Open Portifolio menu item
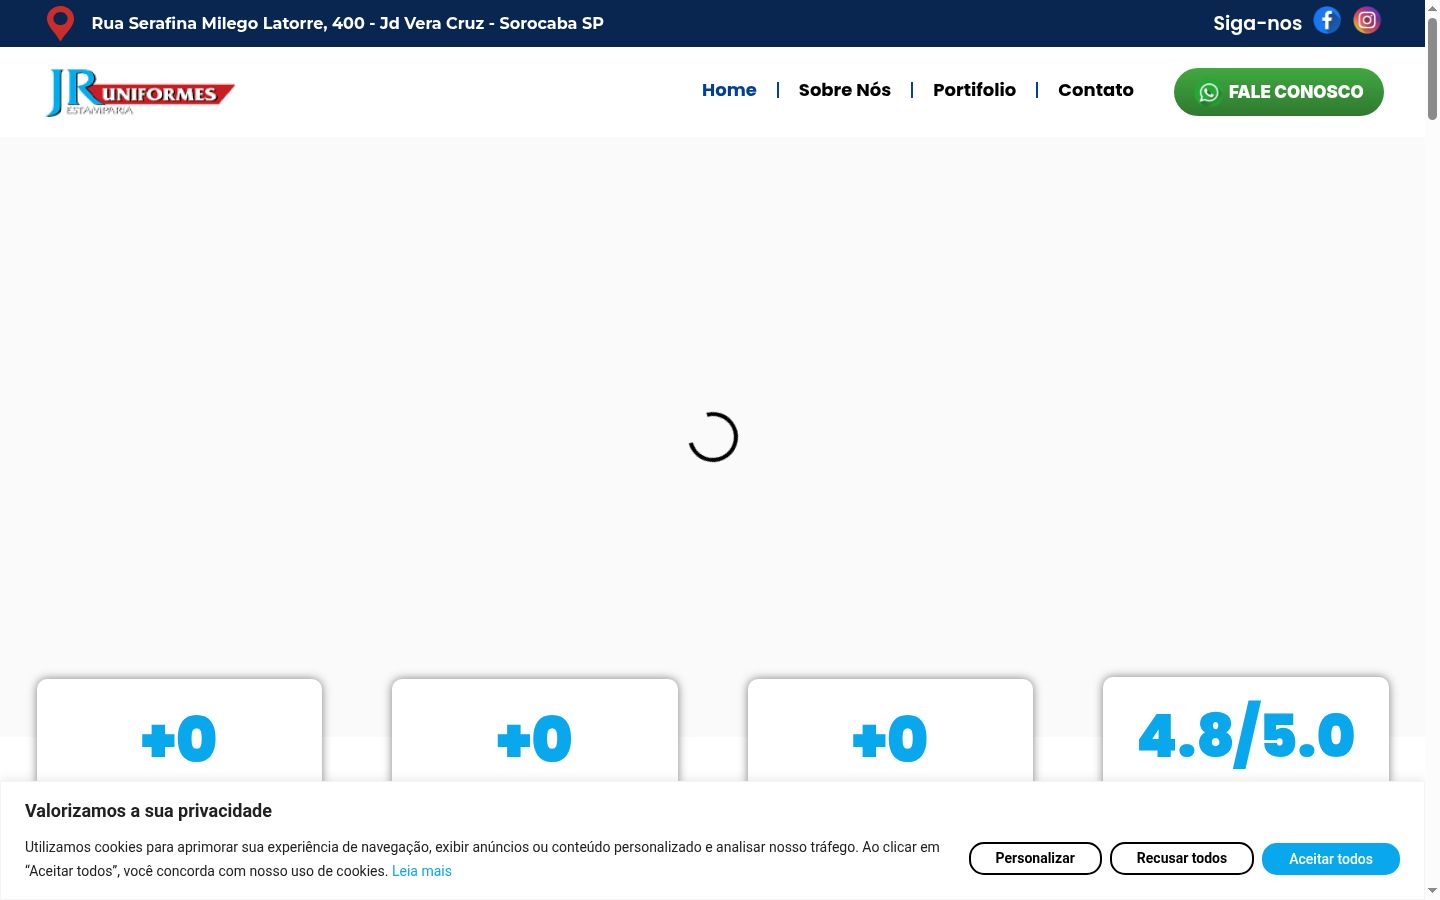 974,90
